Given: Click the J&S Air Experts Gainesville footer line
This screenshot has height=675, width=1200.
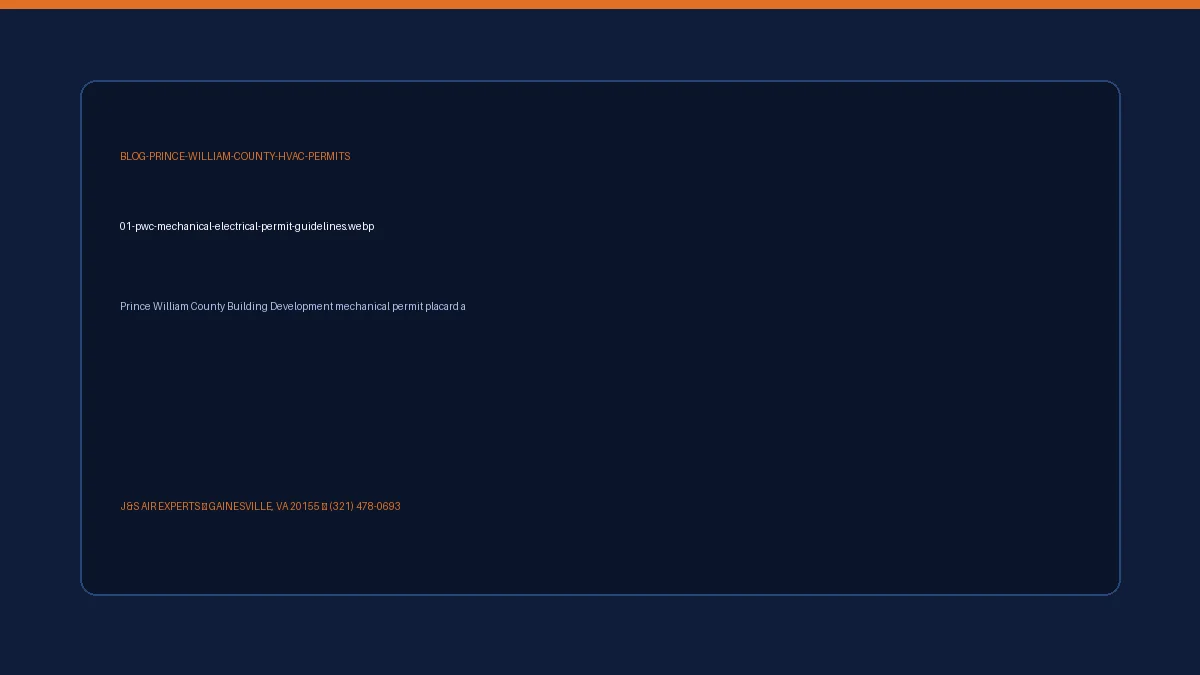Looking at the screenshot, I should (260, 507).
